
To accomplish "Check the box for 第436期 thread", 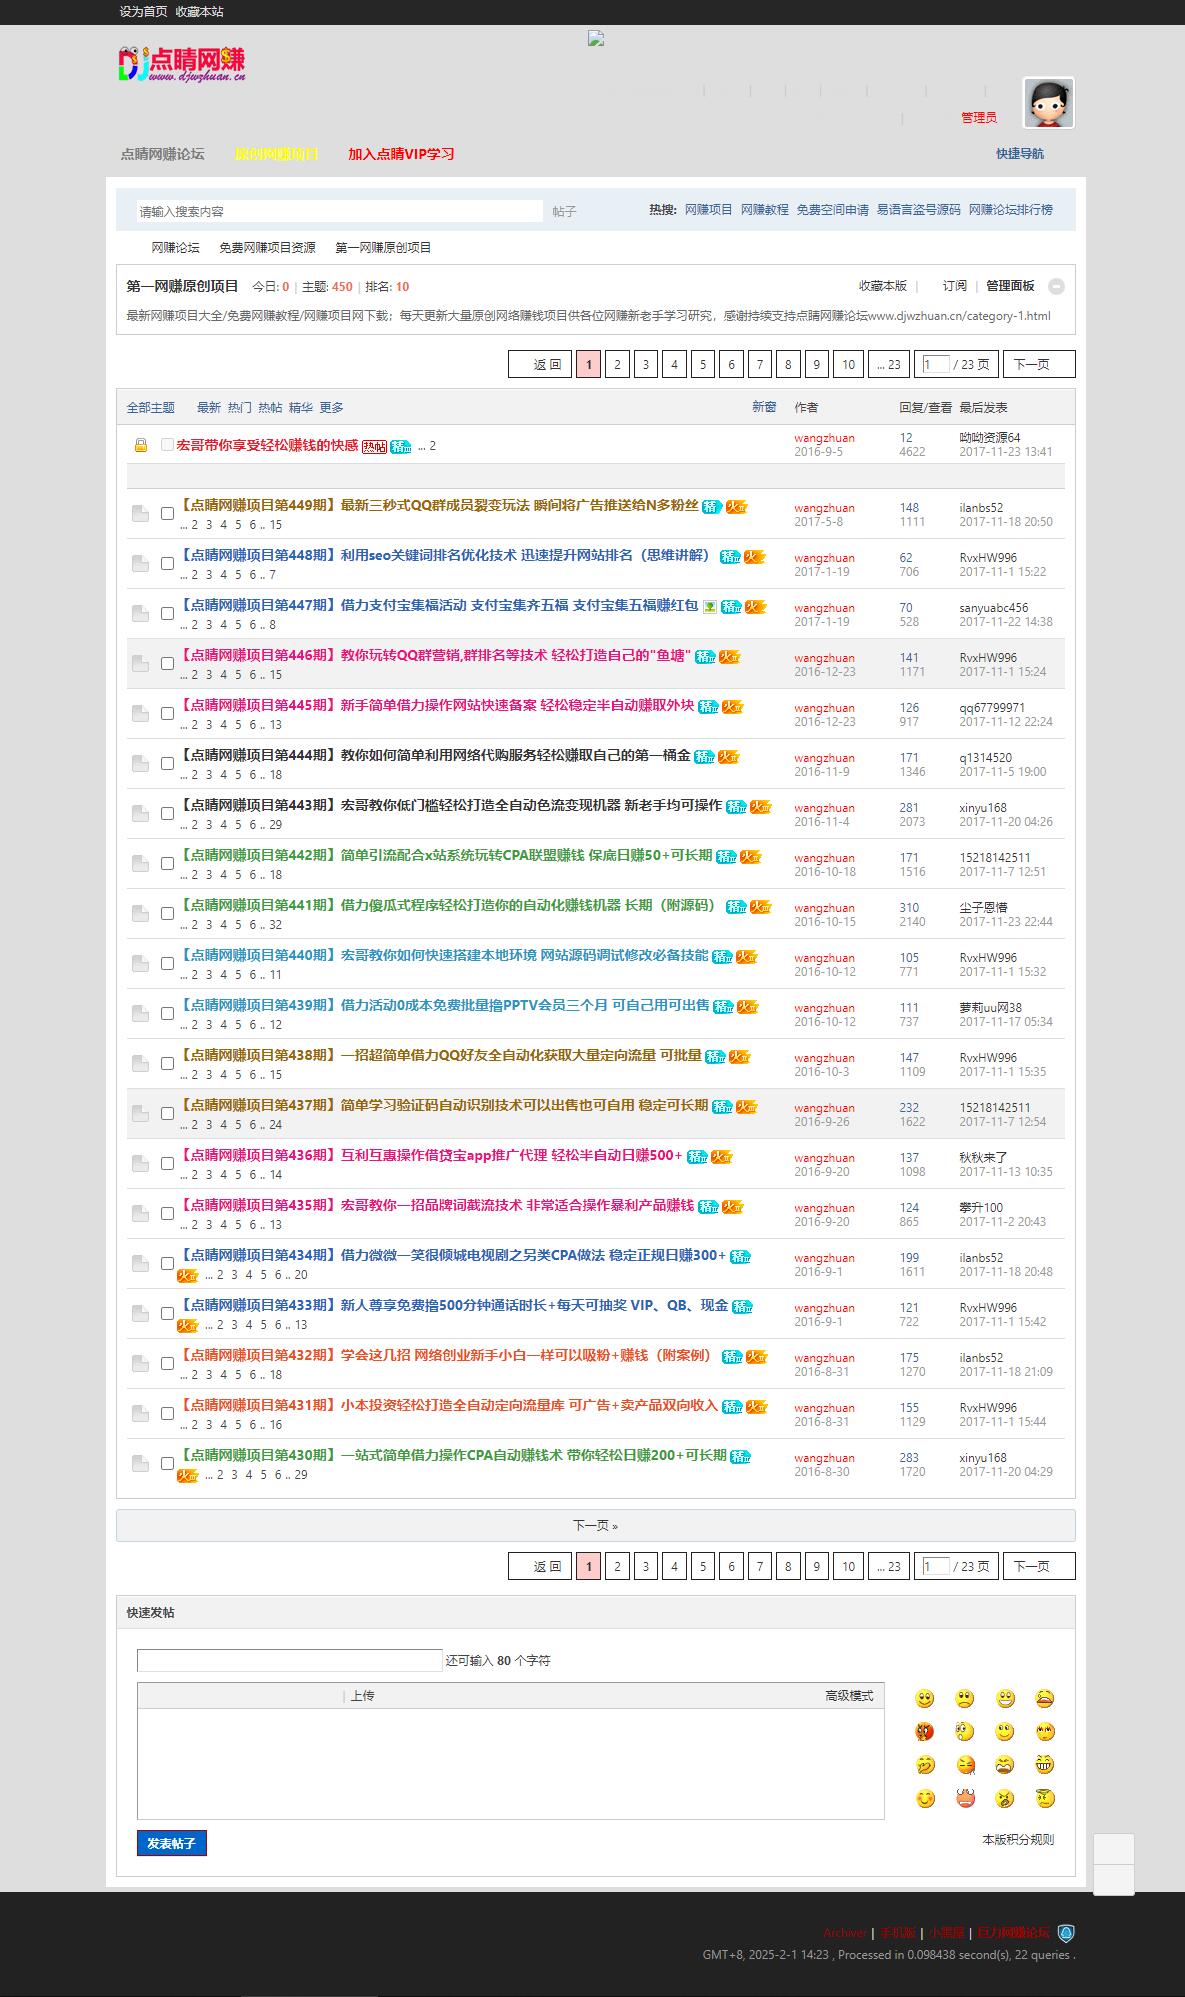I will click(167, 1164).
